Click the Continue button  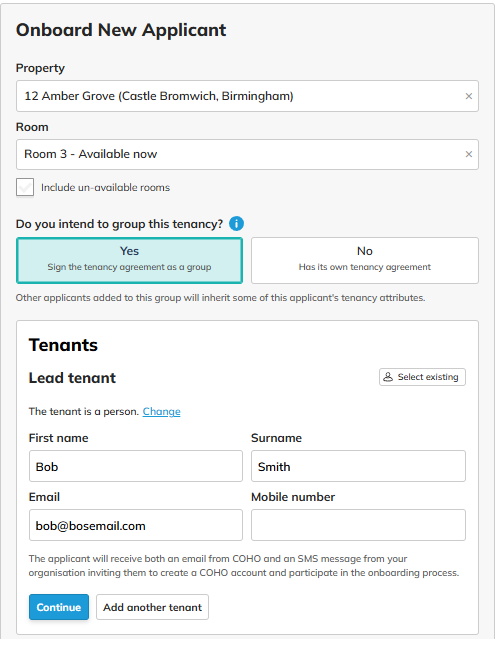pyautogui.click(x=59, y=607)
